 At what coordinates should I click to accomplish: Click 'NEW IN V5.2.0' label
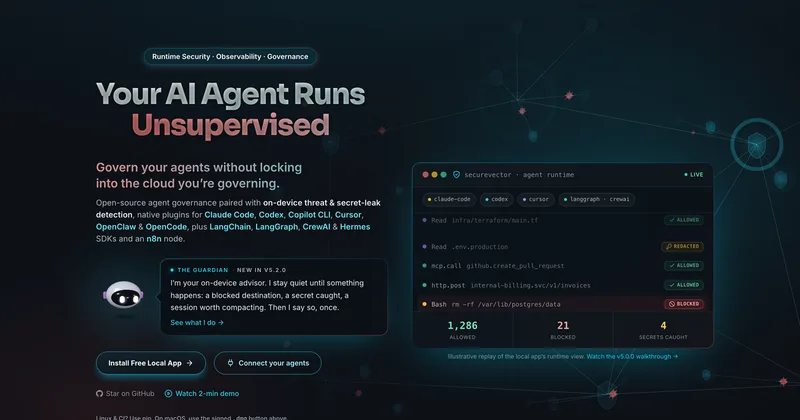[261, 270]
